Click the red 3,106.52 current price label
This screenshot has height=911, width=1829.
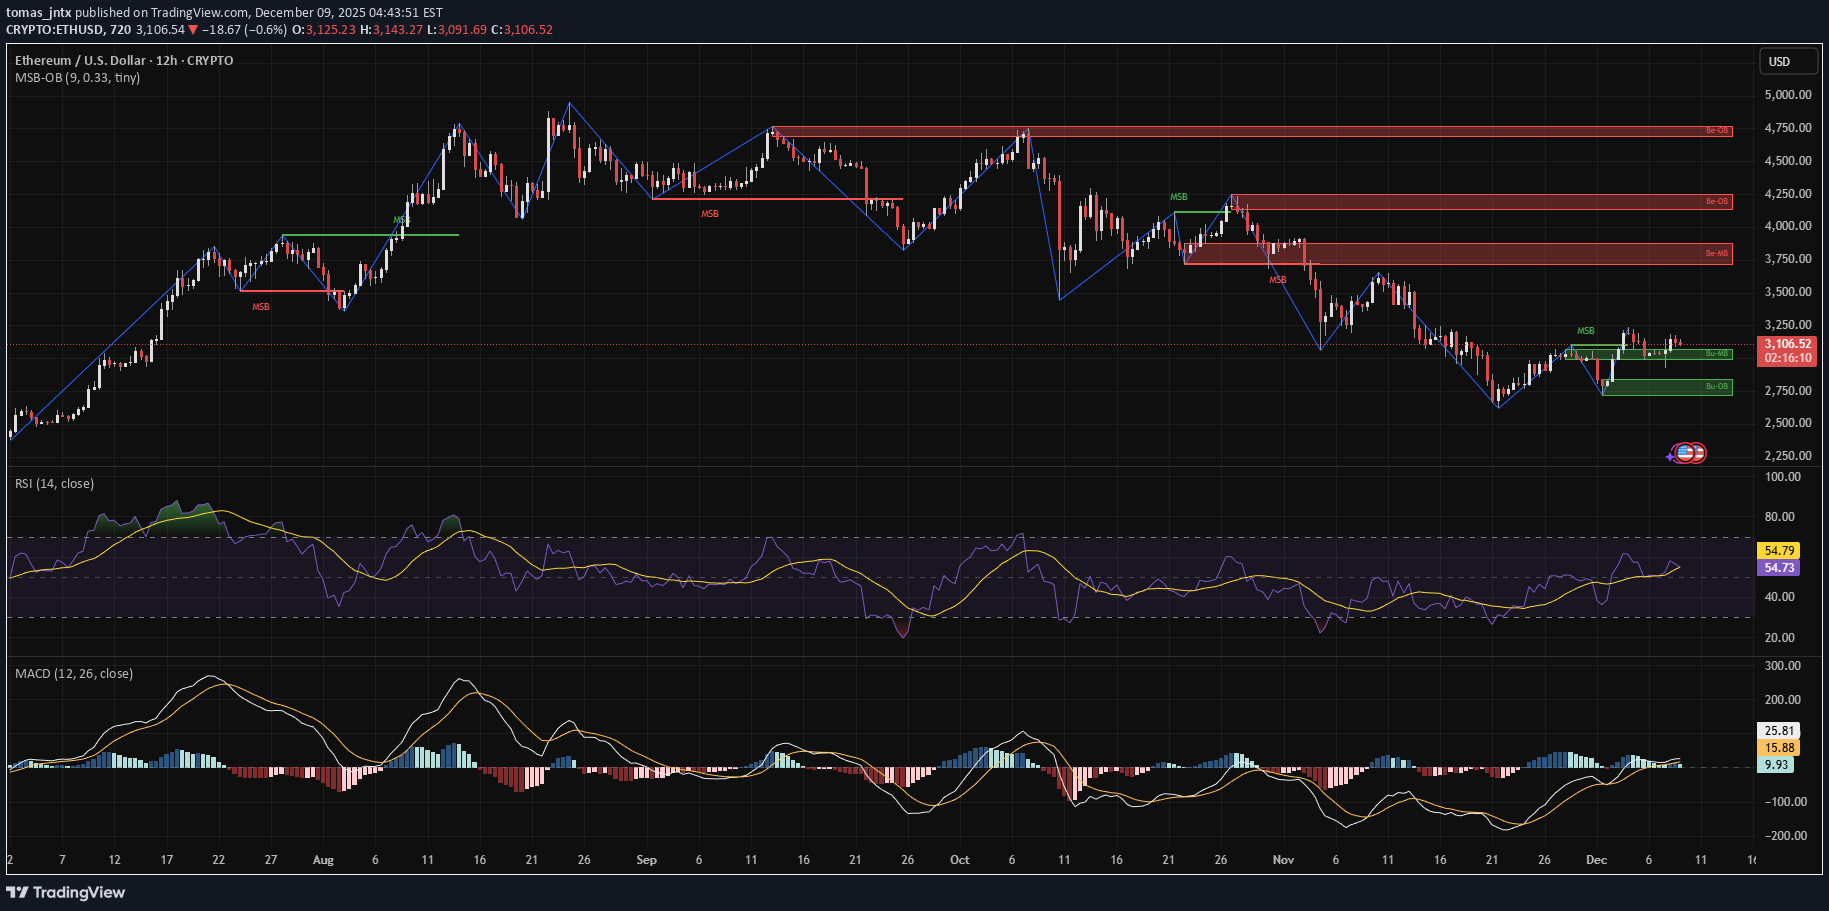tap(1787, 344)
